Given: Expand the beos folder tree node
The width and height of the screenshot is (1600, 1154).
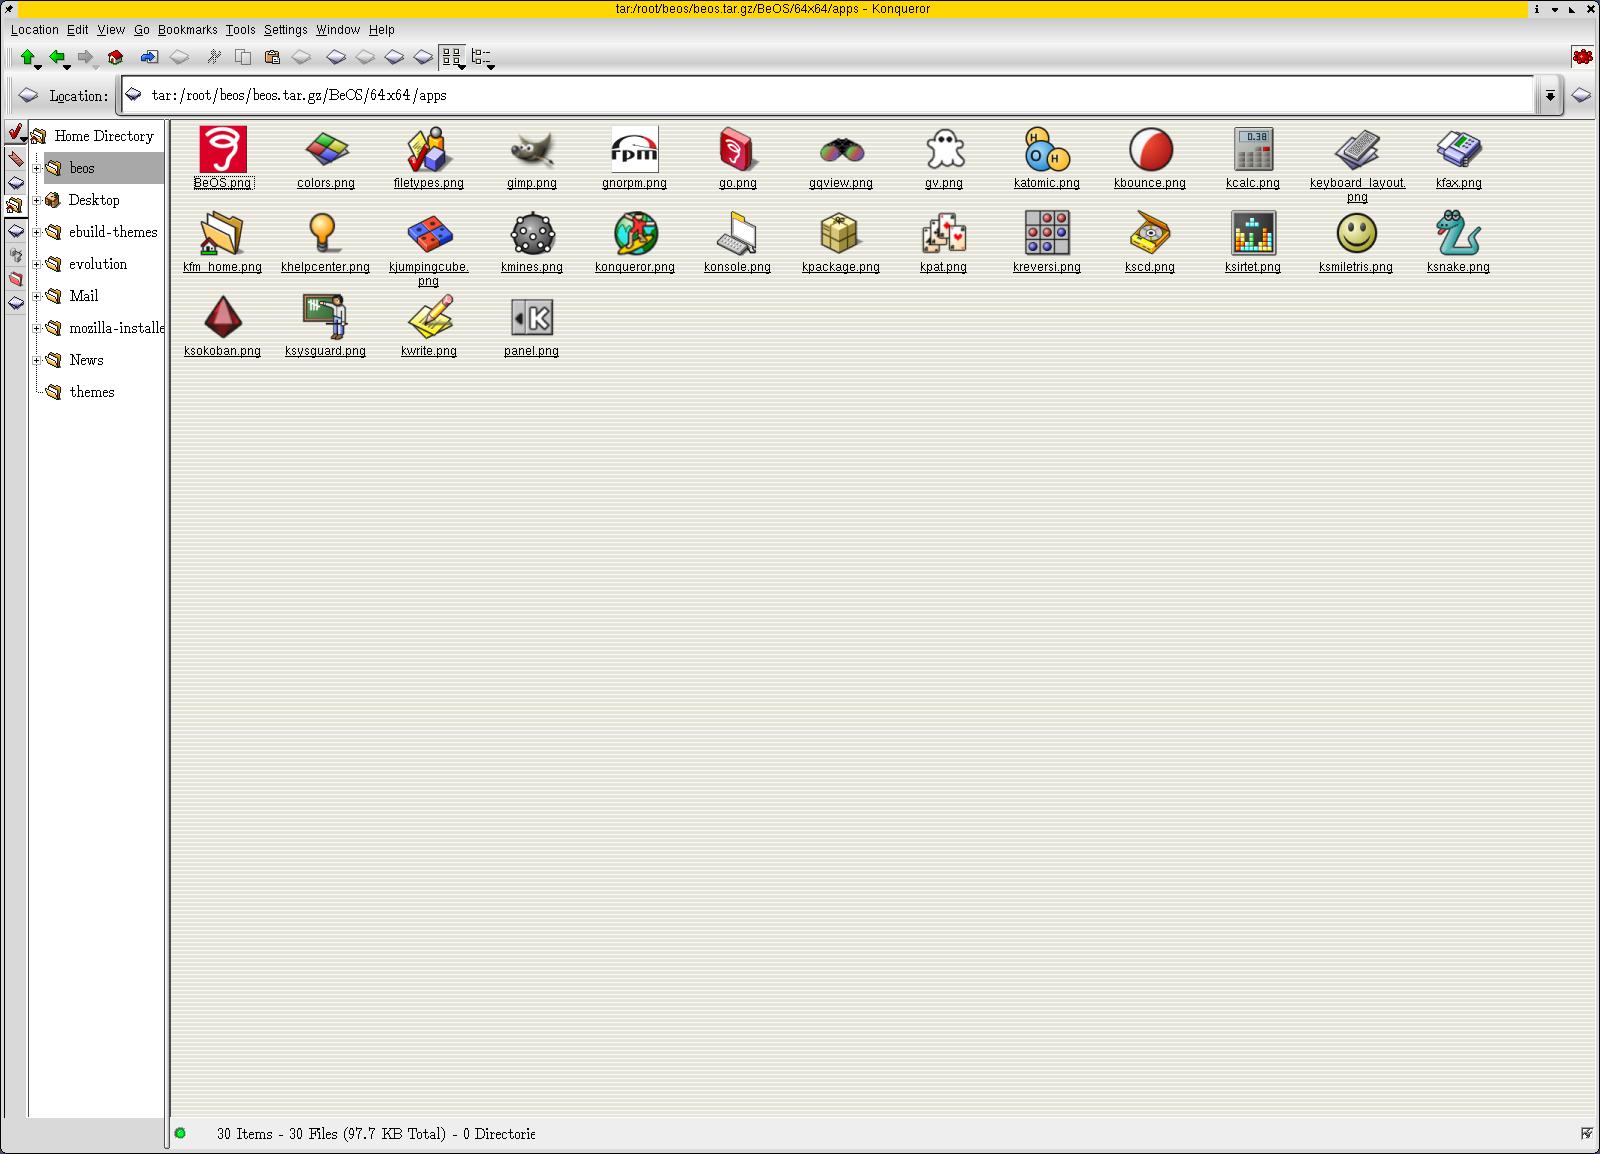Looking at the screenshot, I should point(37,169).
